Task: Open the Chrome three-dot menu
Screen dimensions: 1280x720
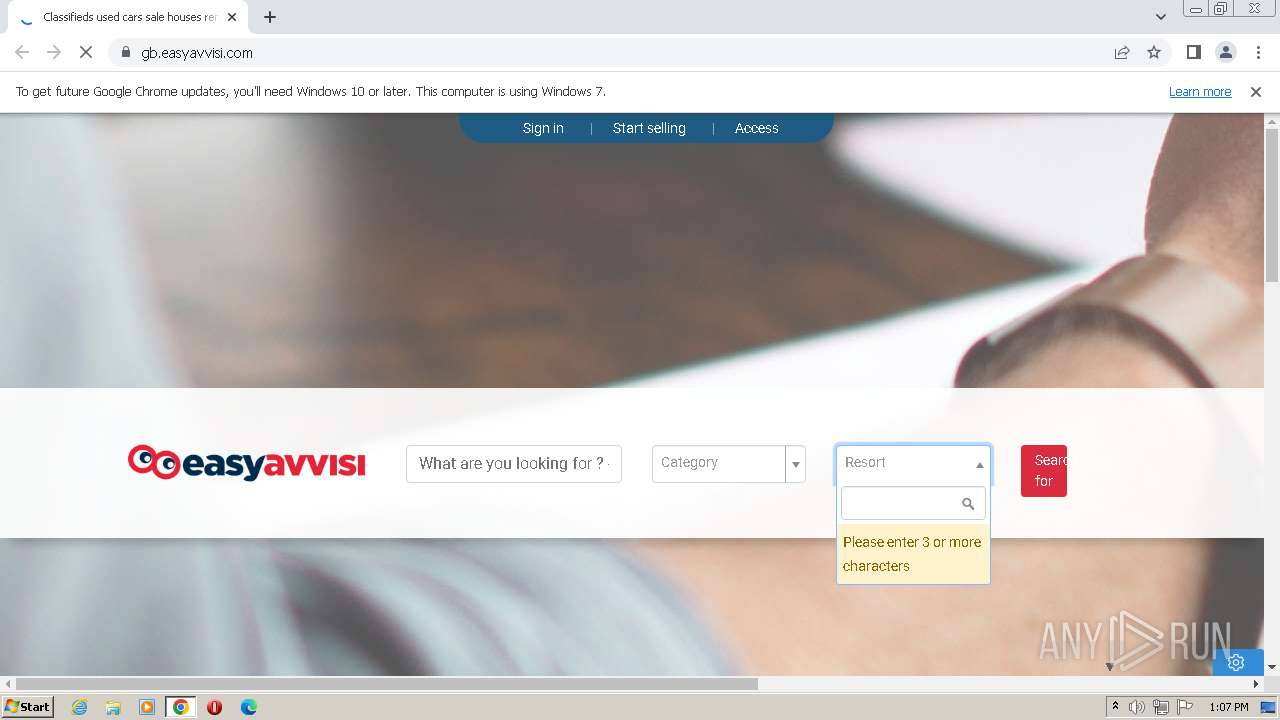Action: [x=1256, y=52]
